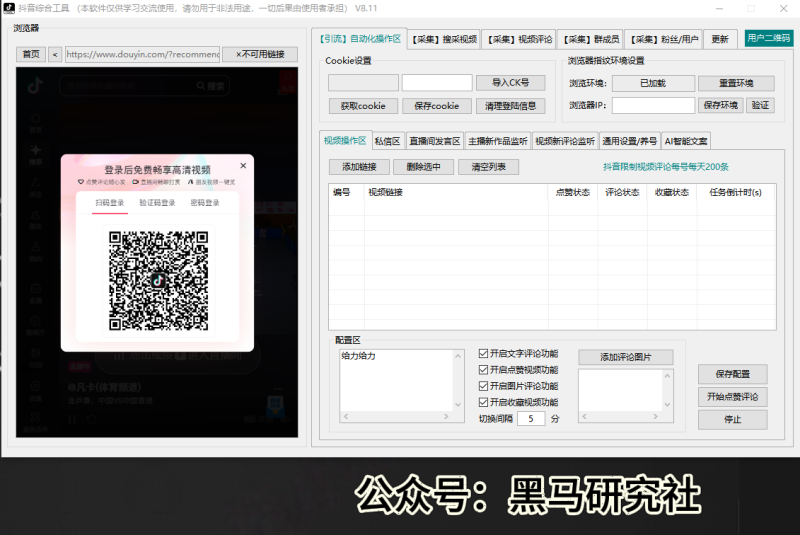Image resolution: width=800 pixels, height=535 pixels.
Task: Switch to 【采集】粉丝/用户 tab
Action: click(x=664, y=39)
